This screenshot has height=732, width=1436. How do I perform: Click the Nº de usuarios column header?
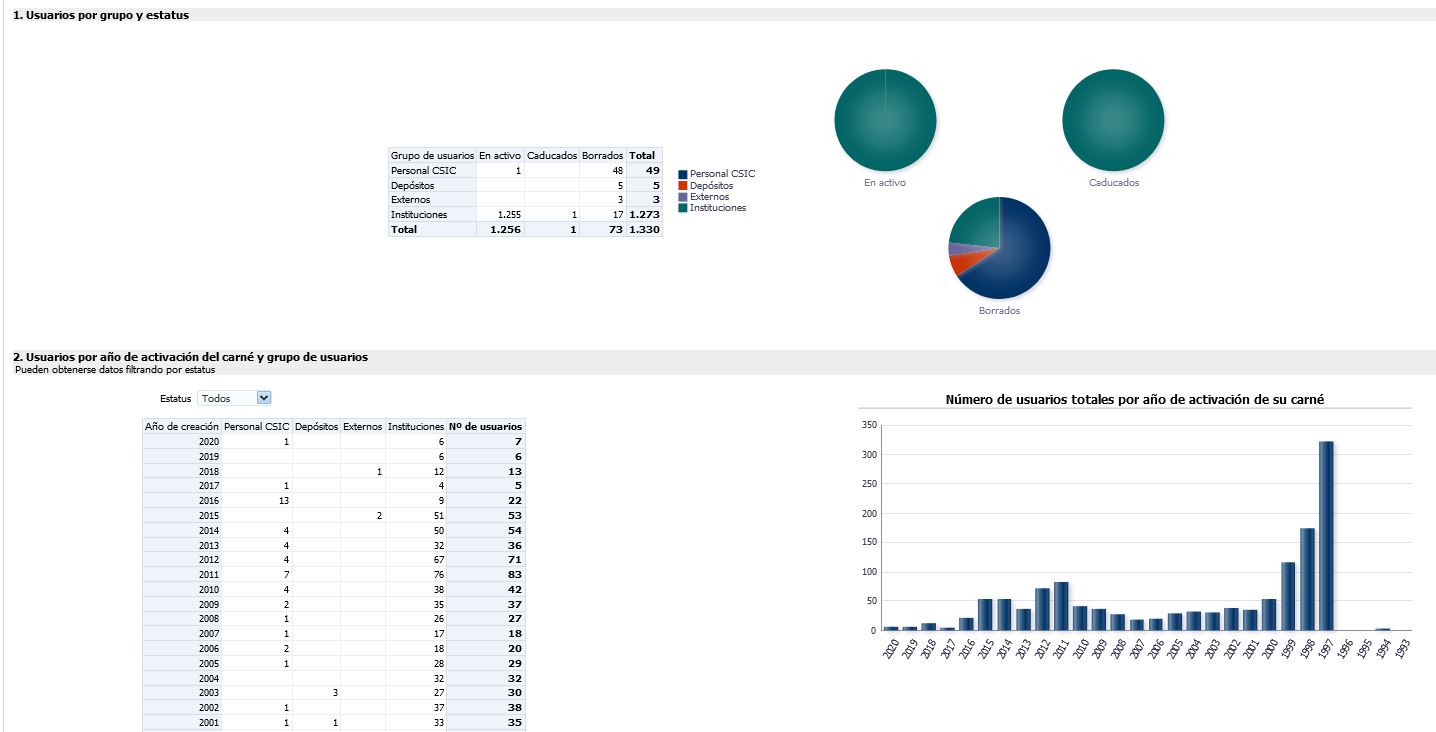point(485,426)
